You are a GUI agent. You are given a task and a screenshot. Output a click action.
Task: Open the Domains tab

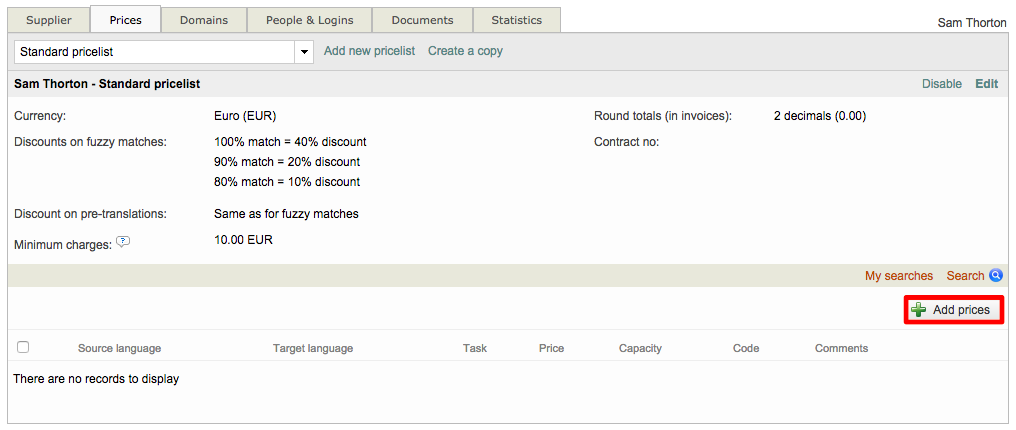click(x=203, y=20)
